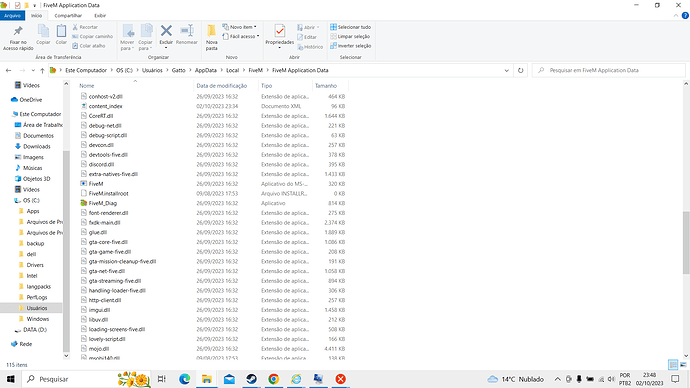Open OneDrive in navigation pane

click(30, 100)
